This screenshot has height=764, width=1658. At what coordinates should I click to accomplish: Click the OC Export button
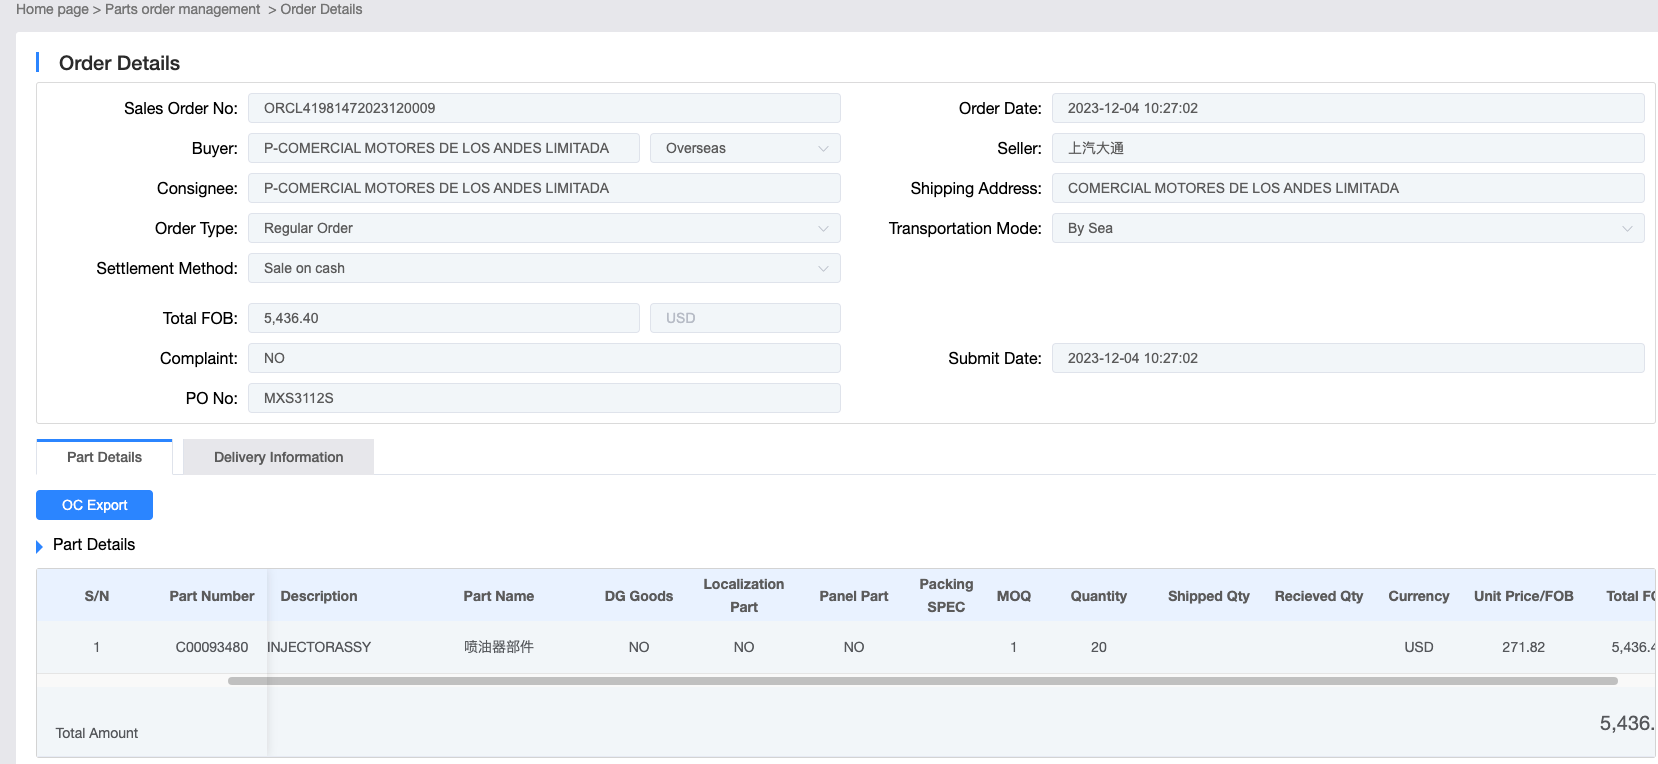point(94,505)
